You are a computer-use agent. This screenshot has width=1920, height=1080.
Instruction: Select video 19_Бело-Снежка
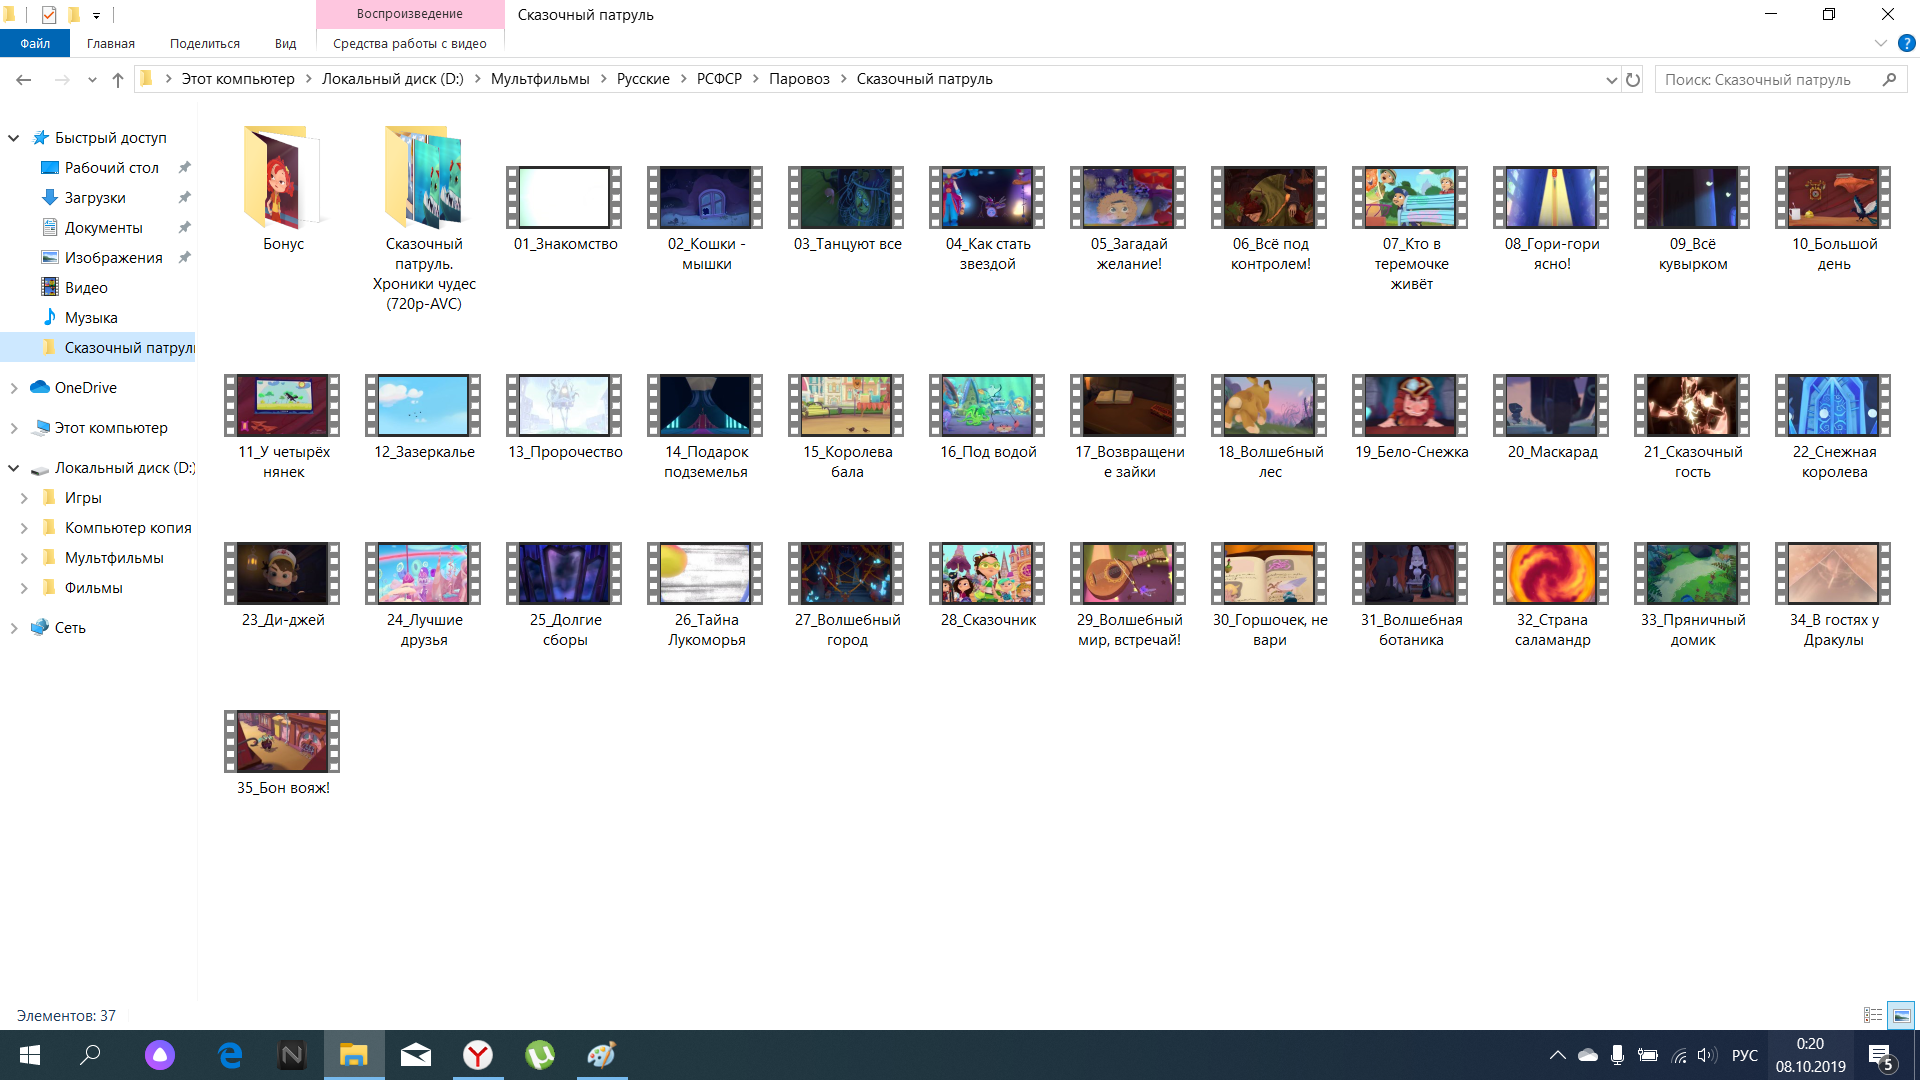tap(1411, 416)
